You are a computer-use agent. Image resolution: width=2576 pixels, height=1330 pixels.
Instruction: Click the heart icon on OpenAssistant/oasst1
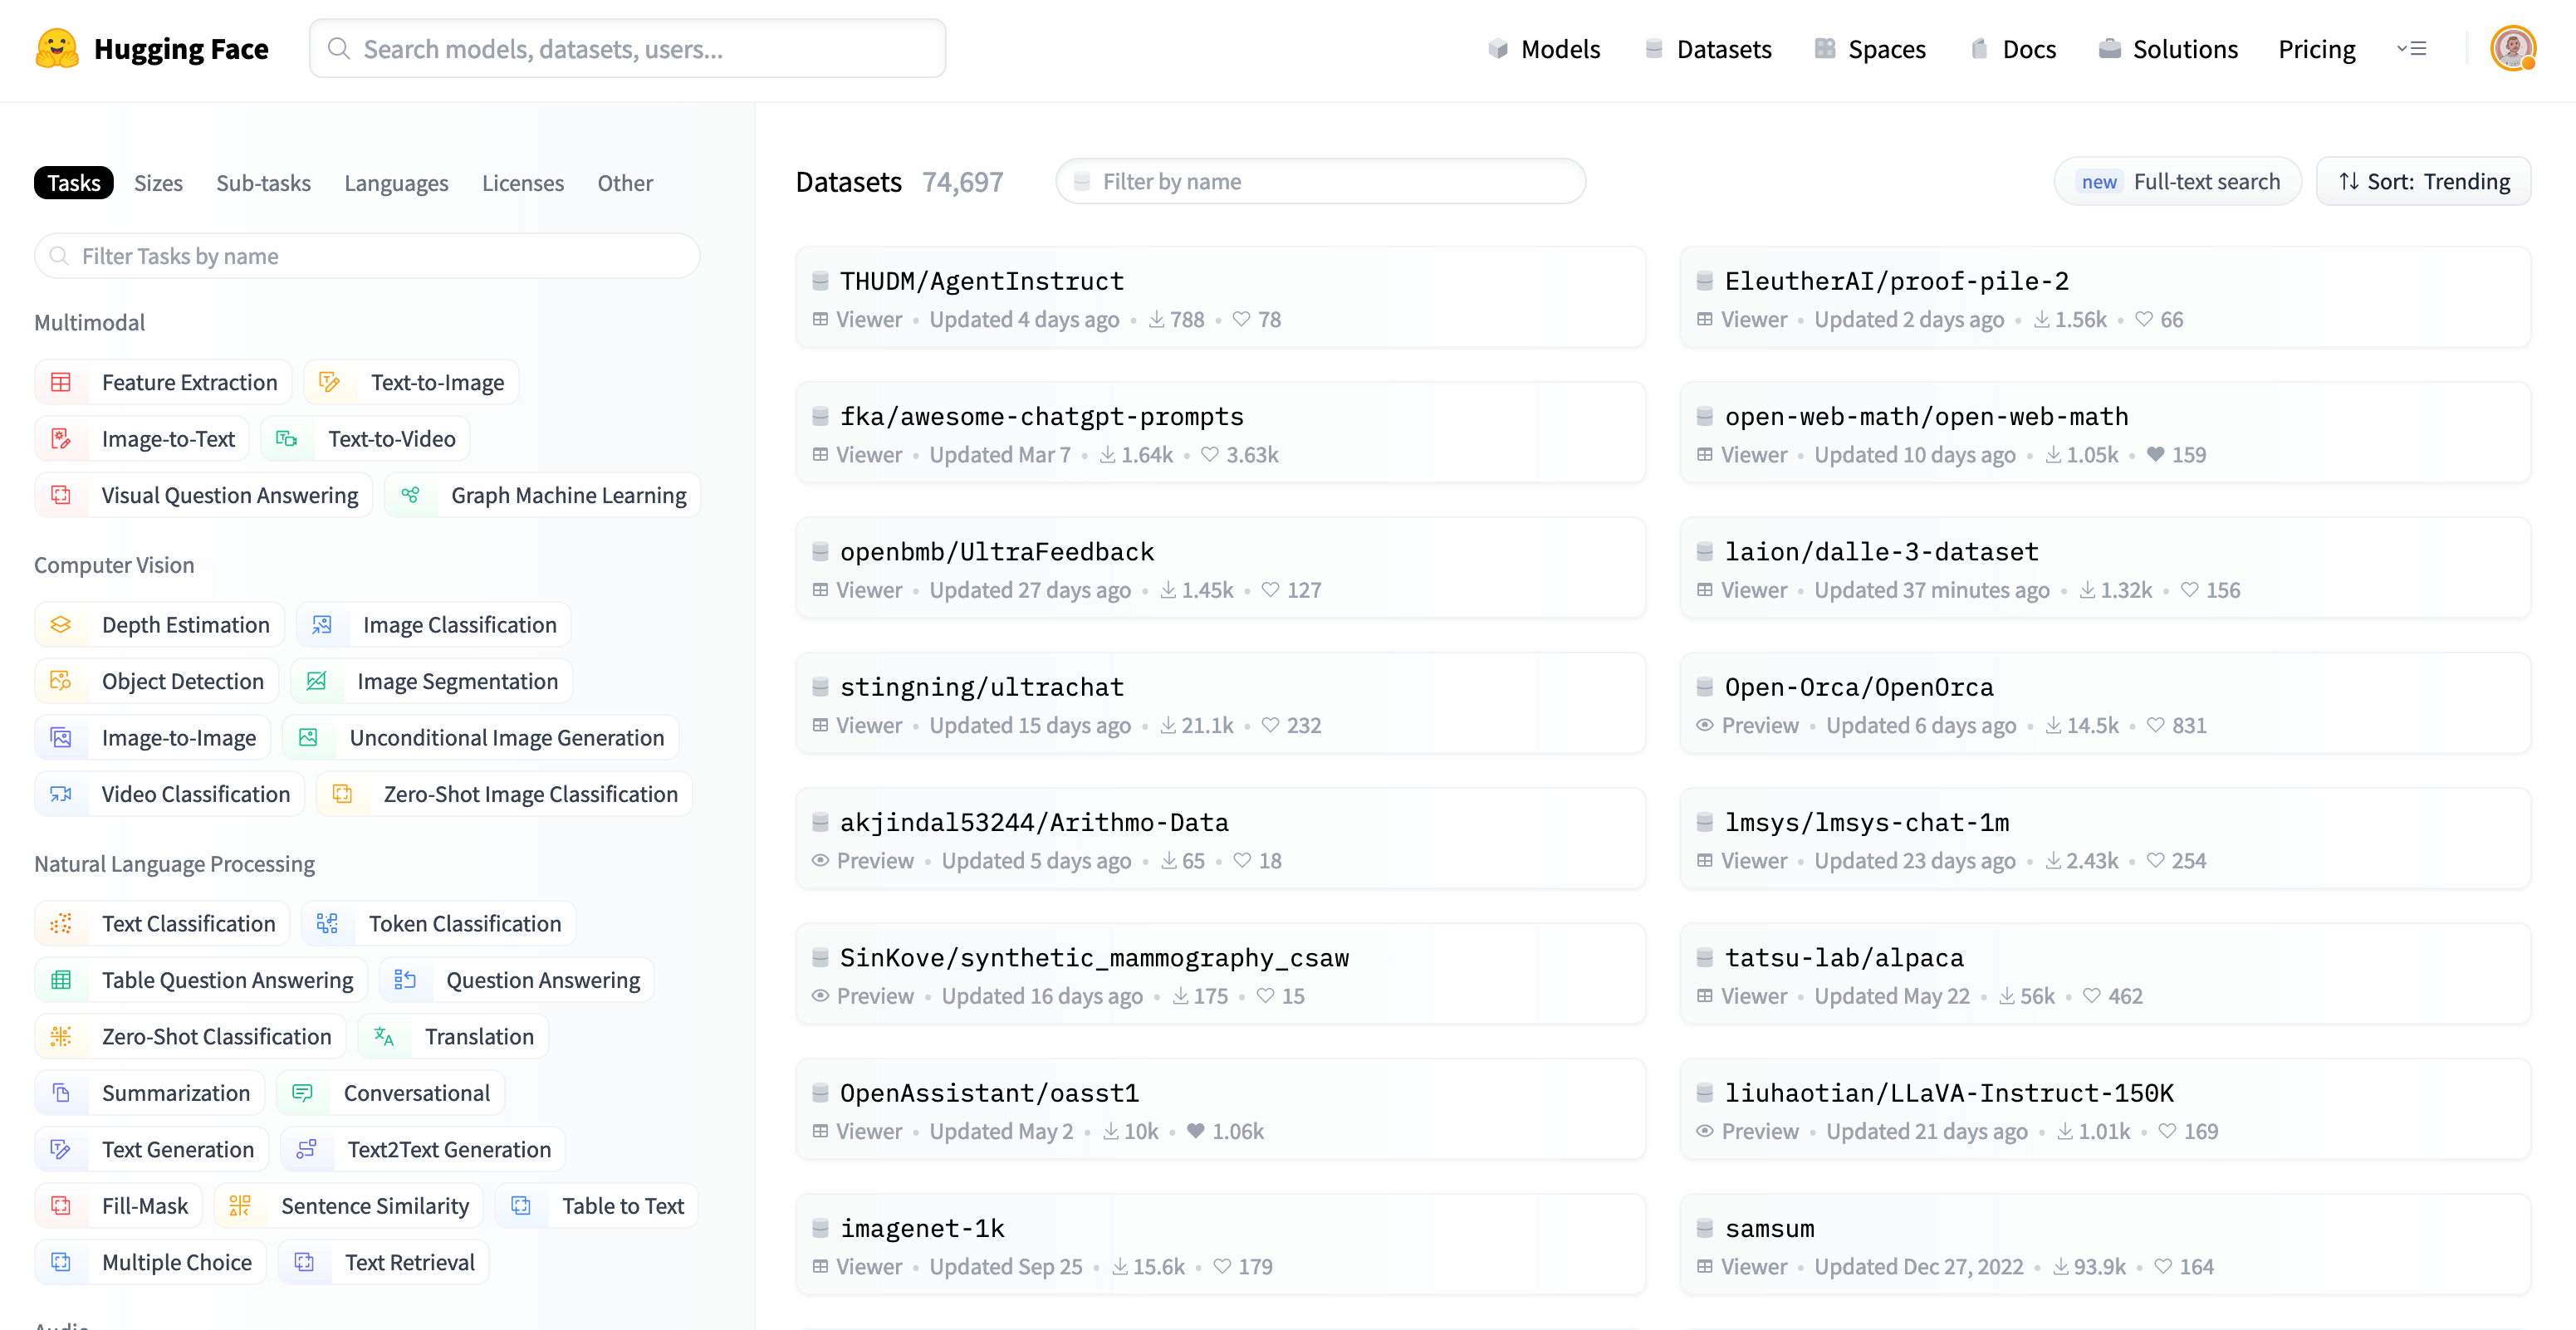[x=1195, y=1131]
